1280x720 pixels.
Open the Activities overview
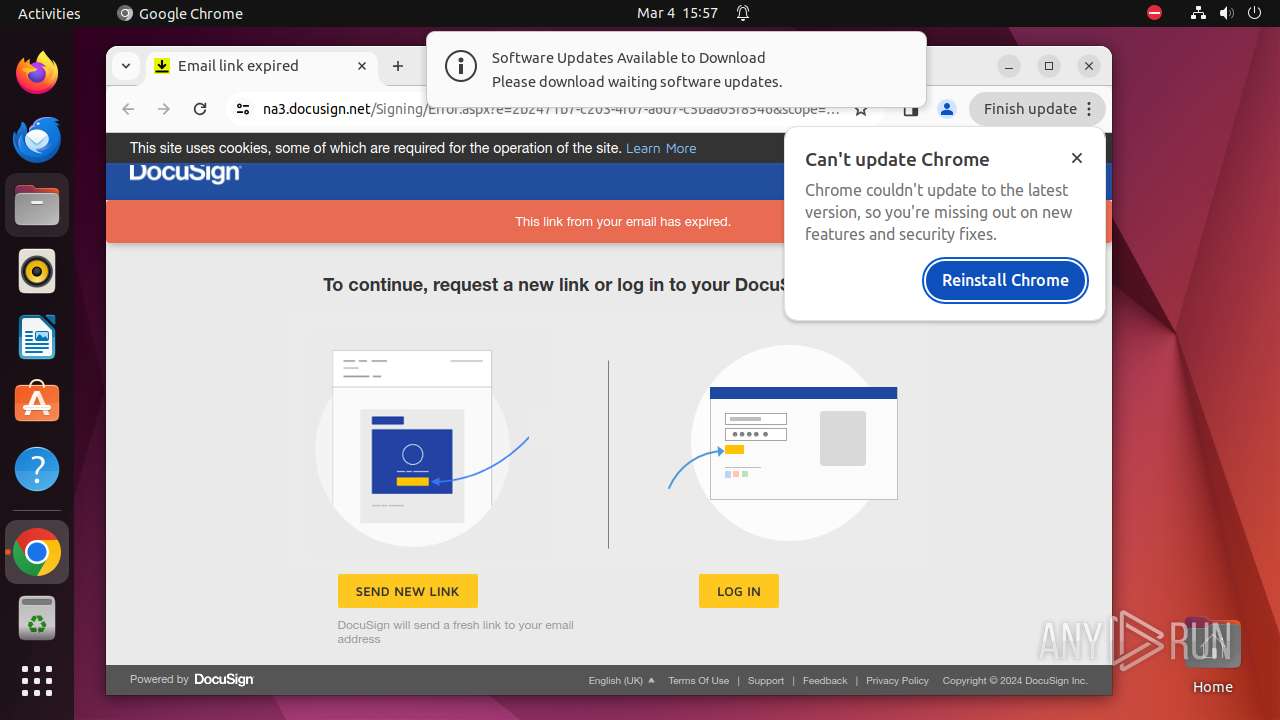click(x=49, y=13)
